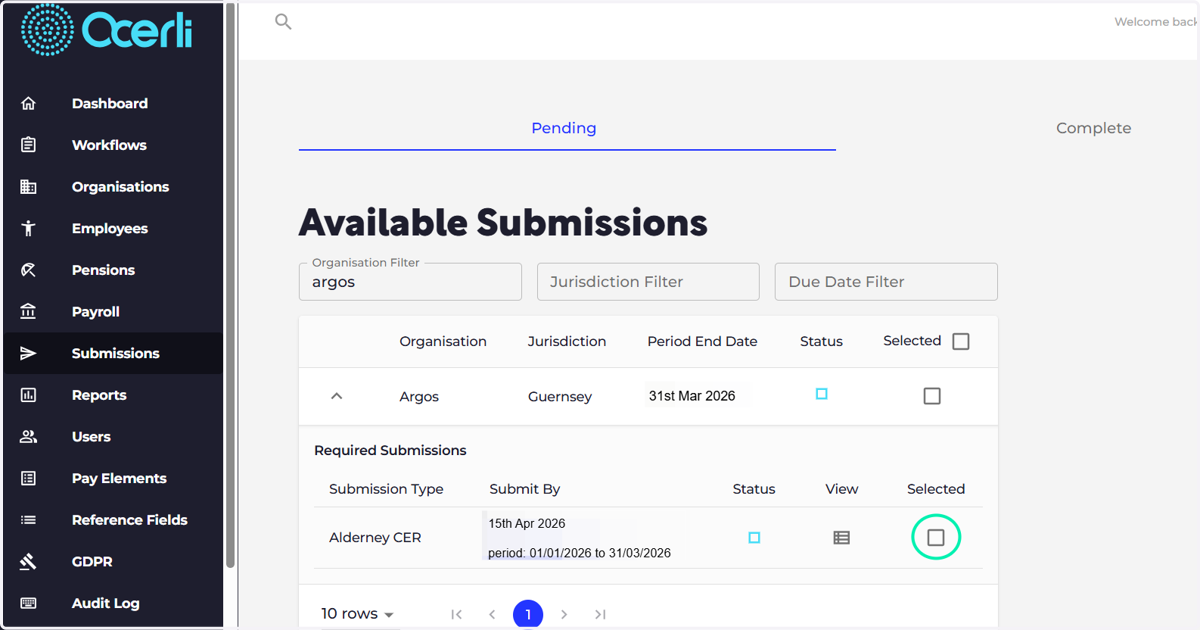Click the Due Date Filter field
1200x630 pixels.
pyautogui.click(x=886, y=282)
